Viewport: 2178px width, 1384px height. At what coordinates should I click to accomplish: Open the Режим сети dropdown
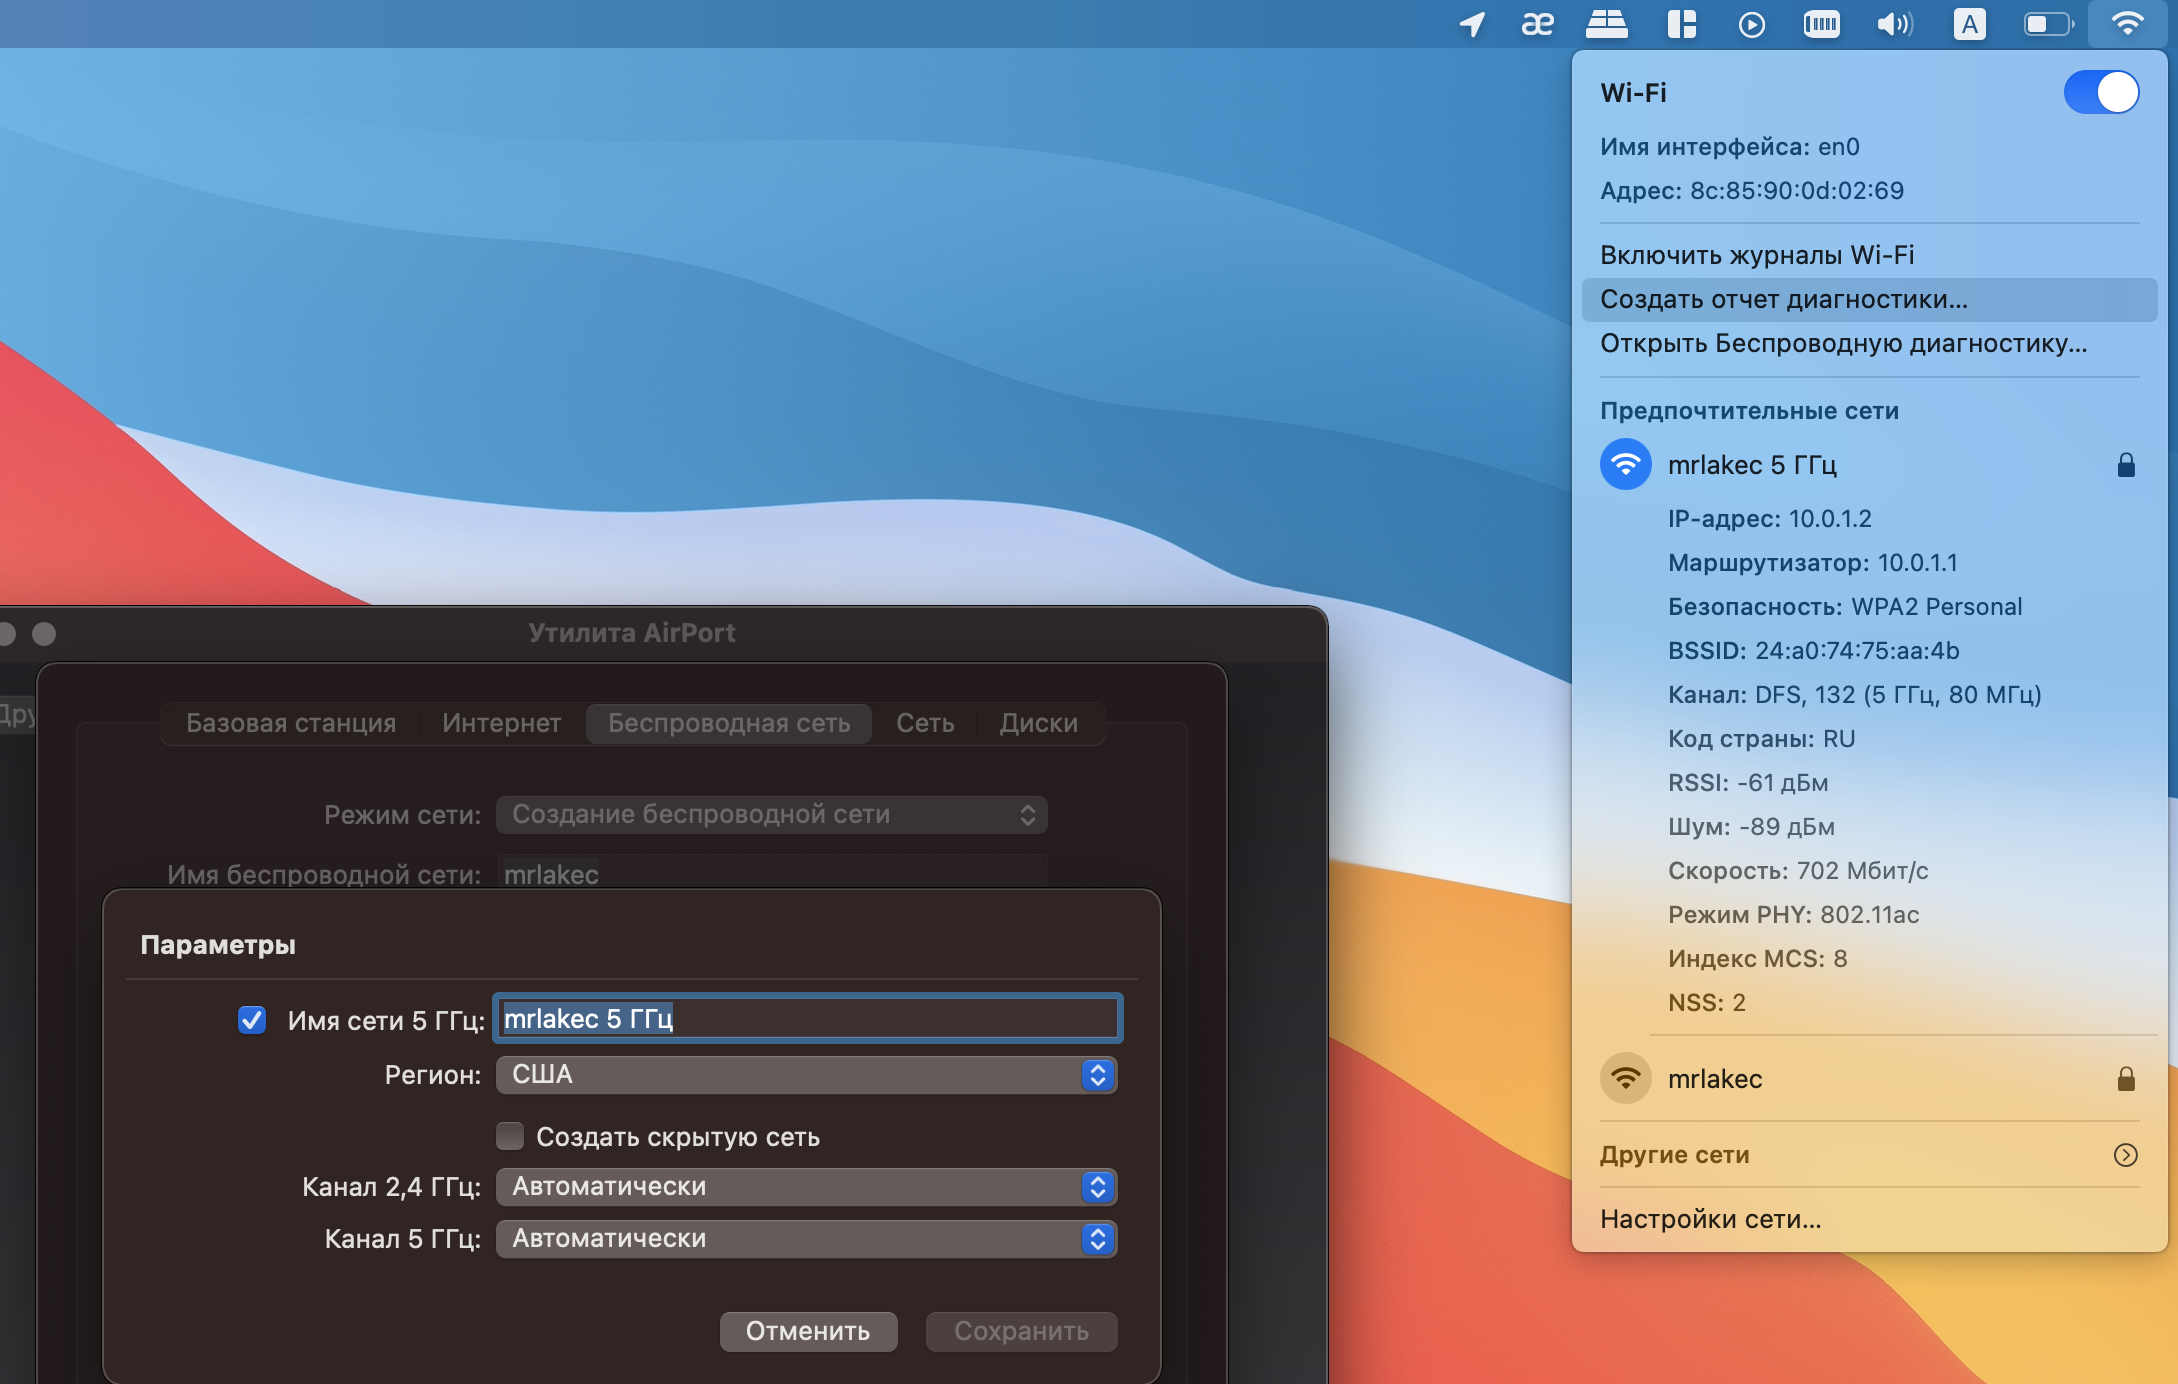tap(772, 814)
